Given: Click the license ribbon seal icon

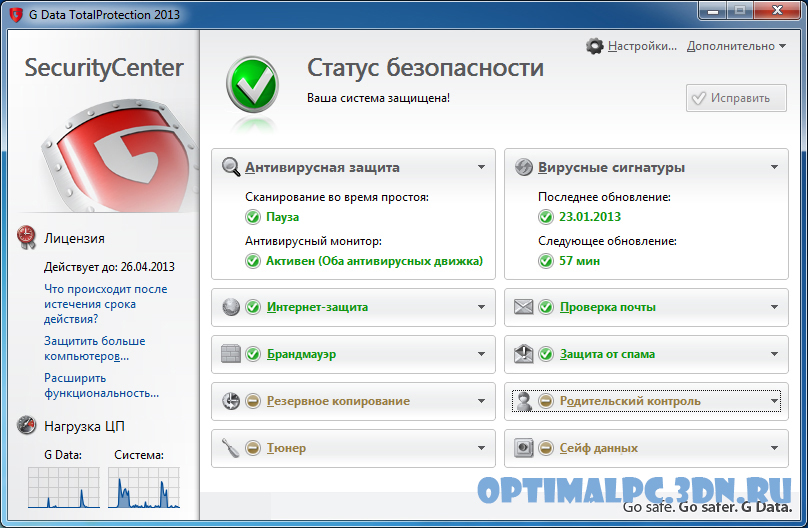Looking at the screenshot, I should [x=26, y=237].
